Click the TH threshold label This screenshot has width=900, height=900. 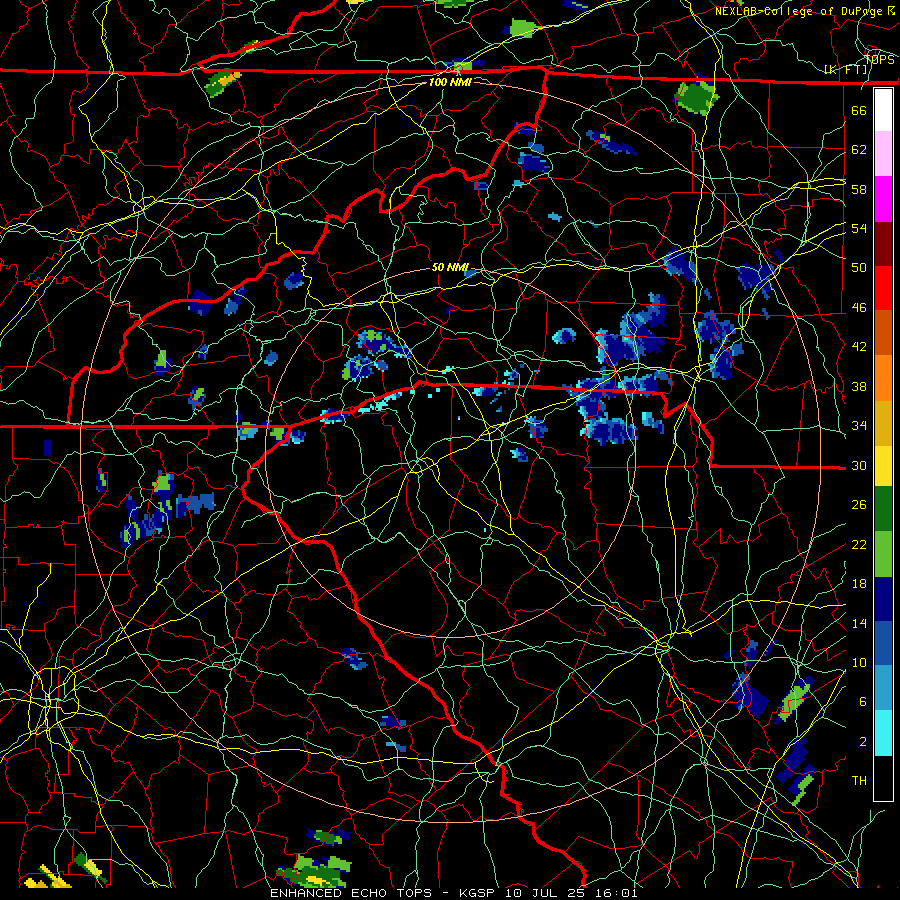pyautogui.click(x=859, y=781)
